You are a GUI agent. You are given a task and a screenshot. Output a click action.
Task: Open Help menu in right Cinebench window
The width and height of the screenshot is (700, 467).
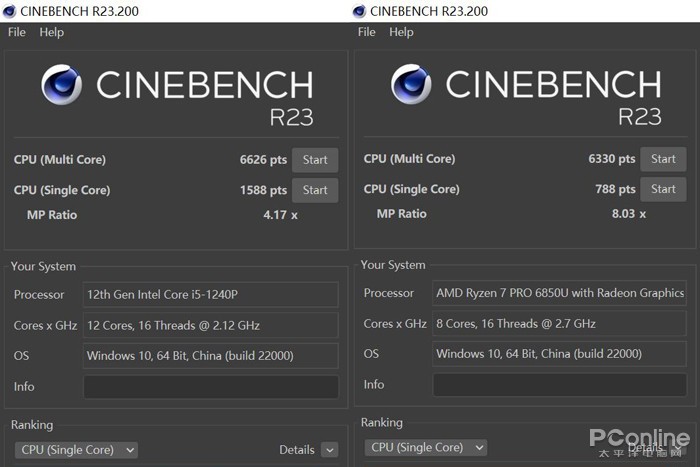pyautogui.click(x=401, y=32)
